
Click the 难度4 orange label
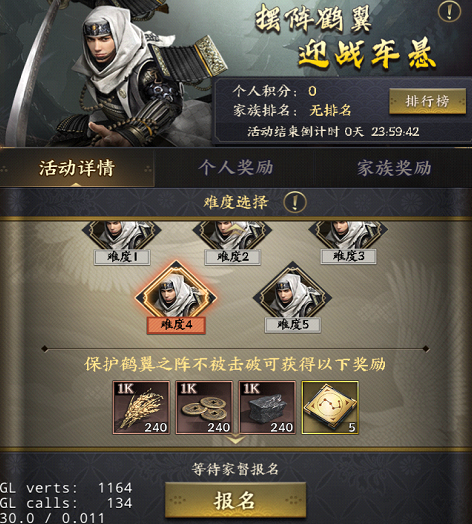(176, 325)
